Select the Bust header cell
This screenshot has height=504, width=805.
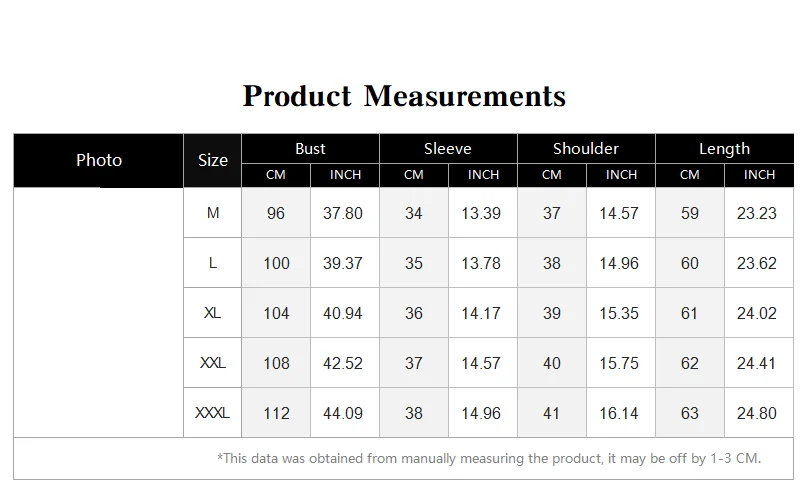coord(310,149)
